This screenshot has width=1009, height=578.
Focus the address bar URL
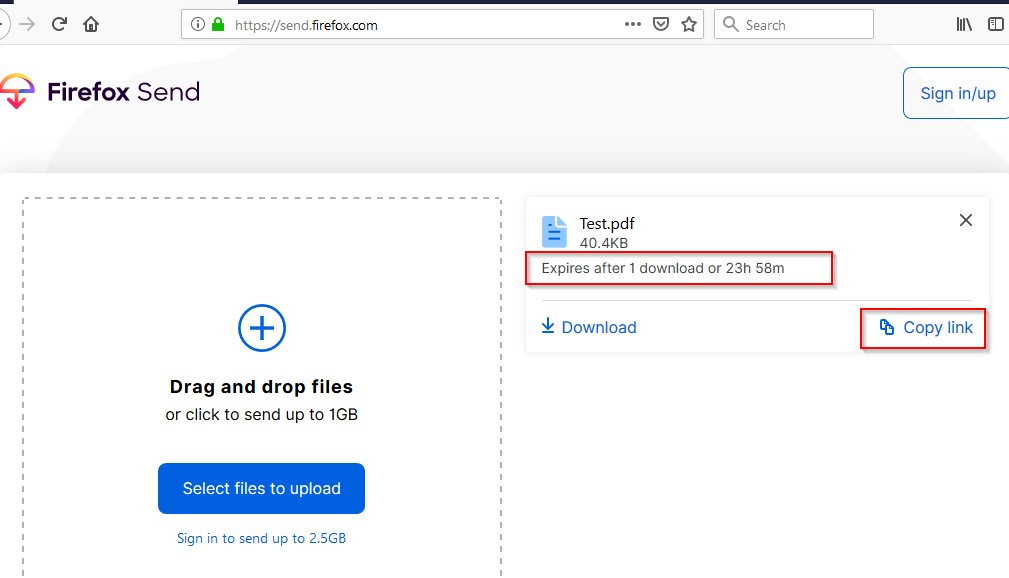400,25
